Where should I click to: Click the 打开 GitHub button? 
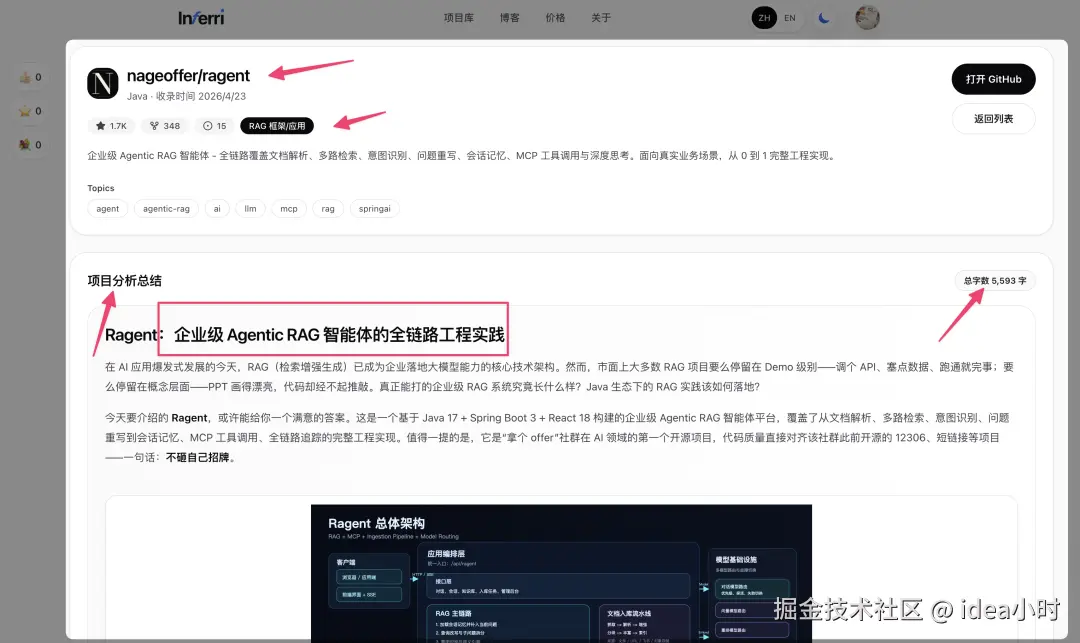[993, 79]
